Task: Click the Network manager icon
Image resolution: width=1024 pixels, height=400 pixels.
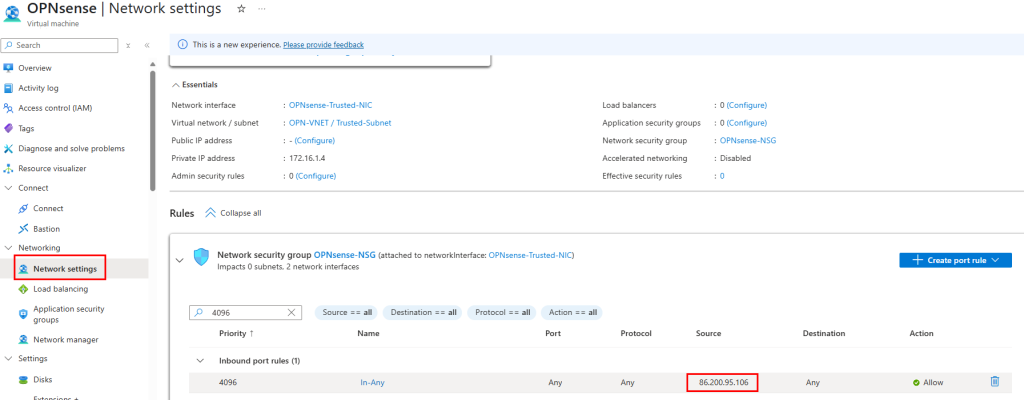Action: pyautogui.click(x=24, y=340)
